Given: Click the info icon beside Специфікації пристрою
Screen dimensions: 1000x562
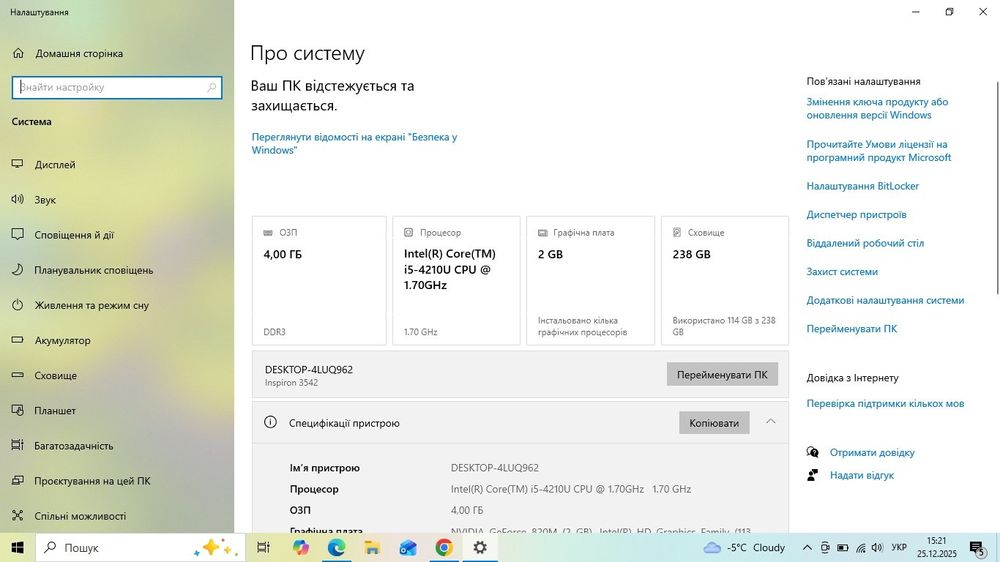Looking at the screenshot, I should click(270, 422).
